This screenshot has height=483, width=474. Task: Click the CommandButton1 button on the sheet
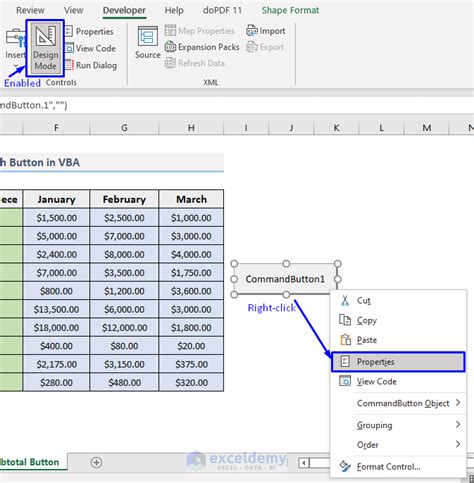click(285, 279)
